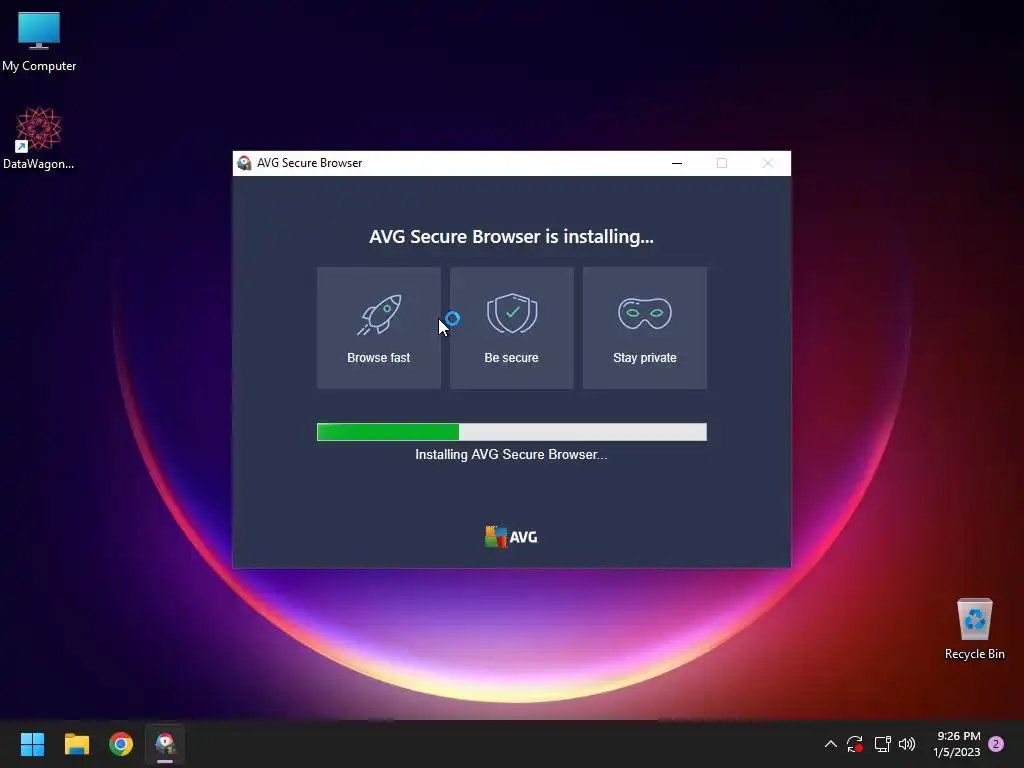Open network status tray icon
The image size is (1024, 768).
coord(882,744)
